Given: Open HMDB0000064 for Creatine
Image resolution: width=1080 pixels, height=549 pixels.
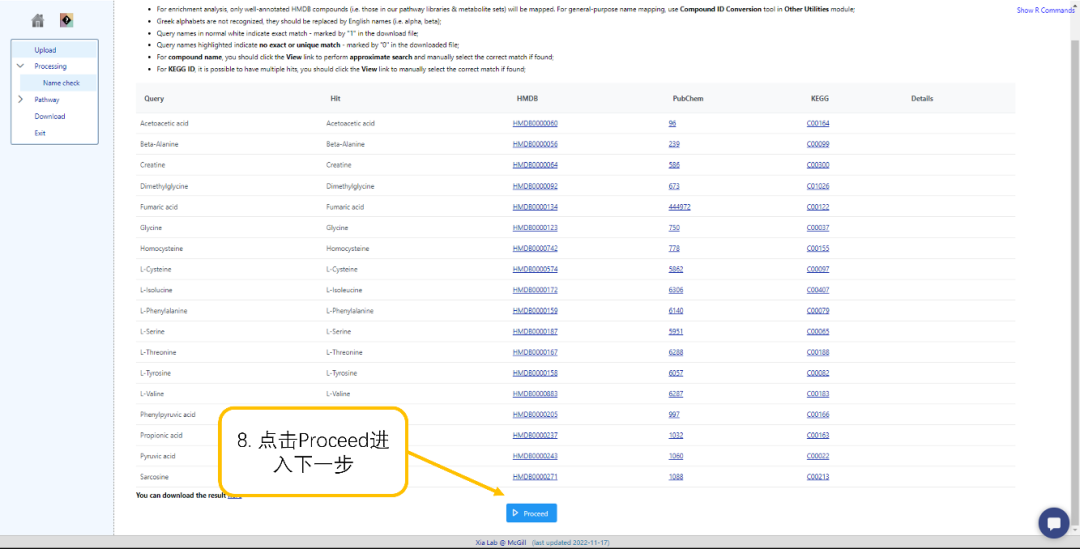Looking at the screenshot, I should pos(535,165).
